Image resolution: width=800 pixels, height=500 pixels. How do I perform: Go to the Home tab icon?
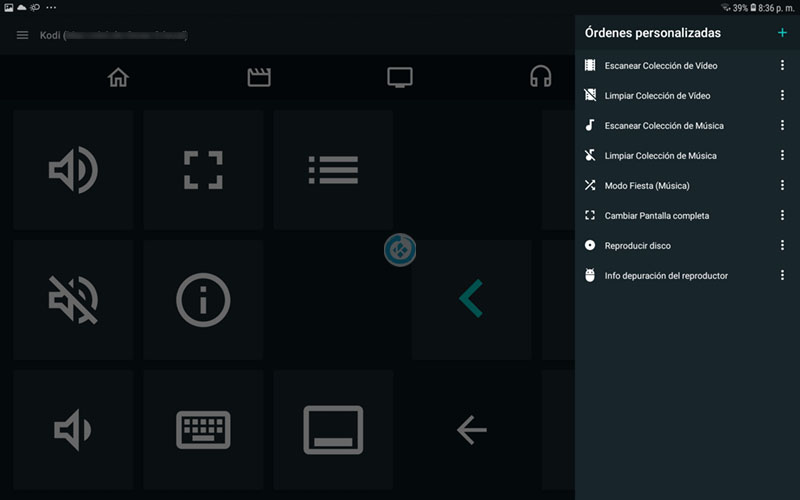(x=118, y=77)
